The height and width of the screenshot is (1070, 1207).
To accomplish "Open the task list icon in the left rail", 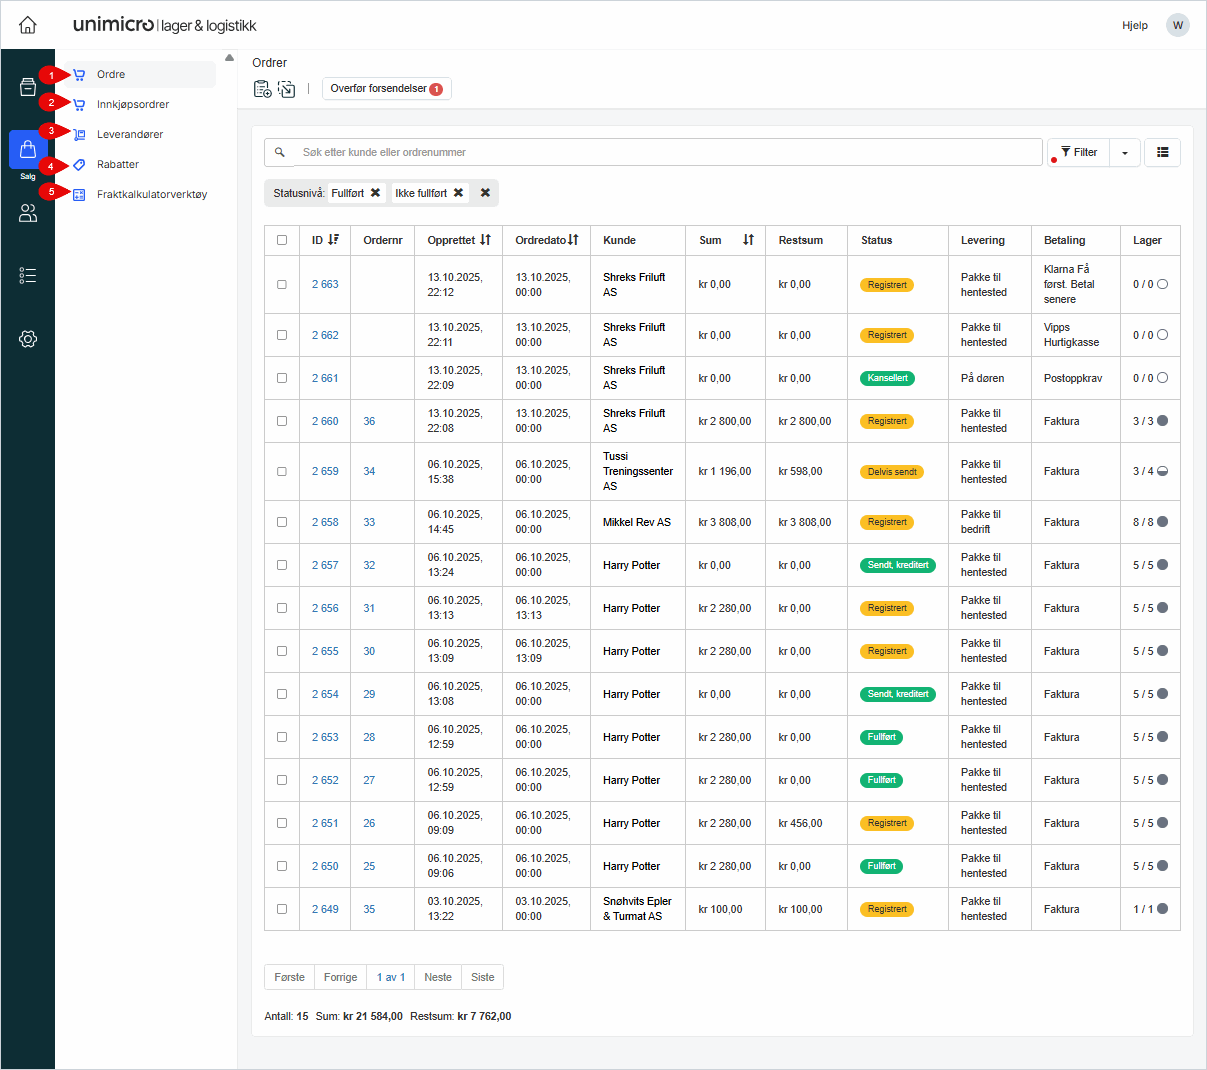I will (x=28, y=276).
